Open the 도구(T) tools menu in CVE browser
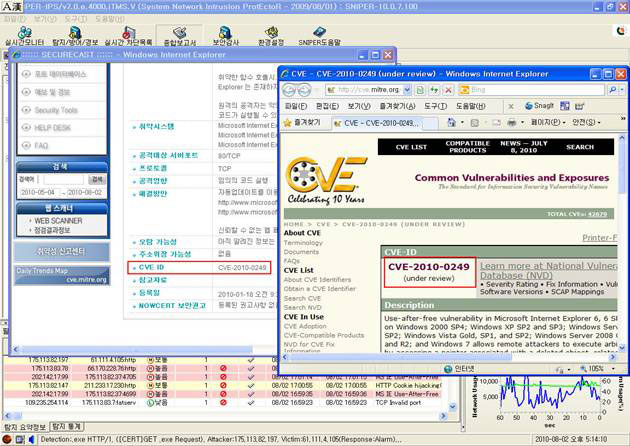Viewport: 630px width, 446px height. coord(436,106)
